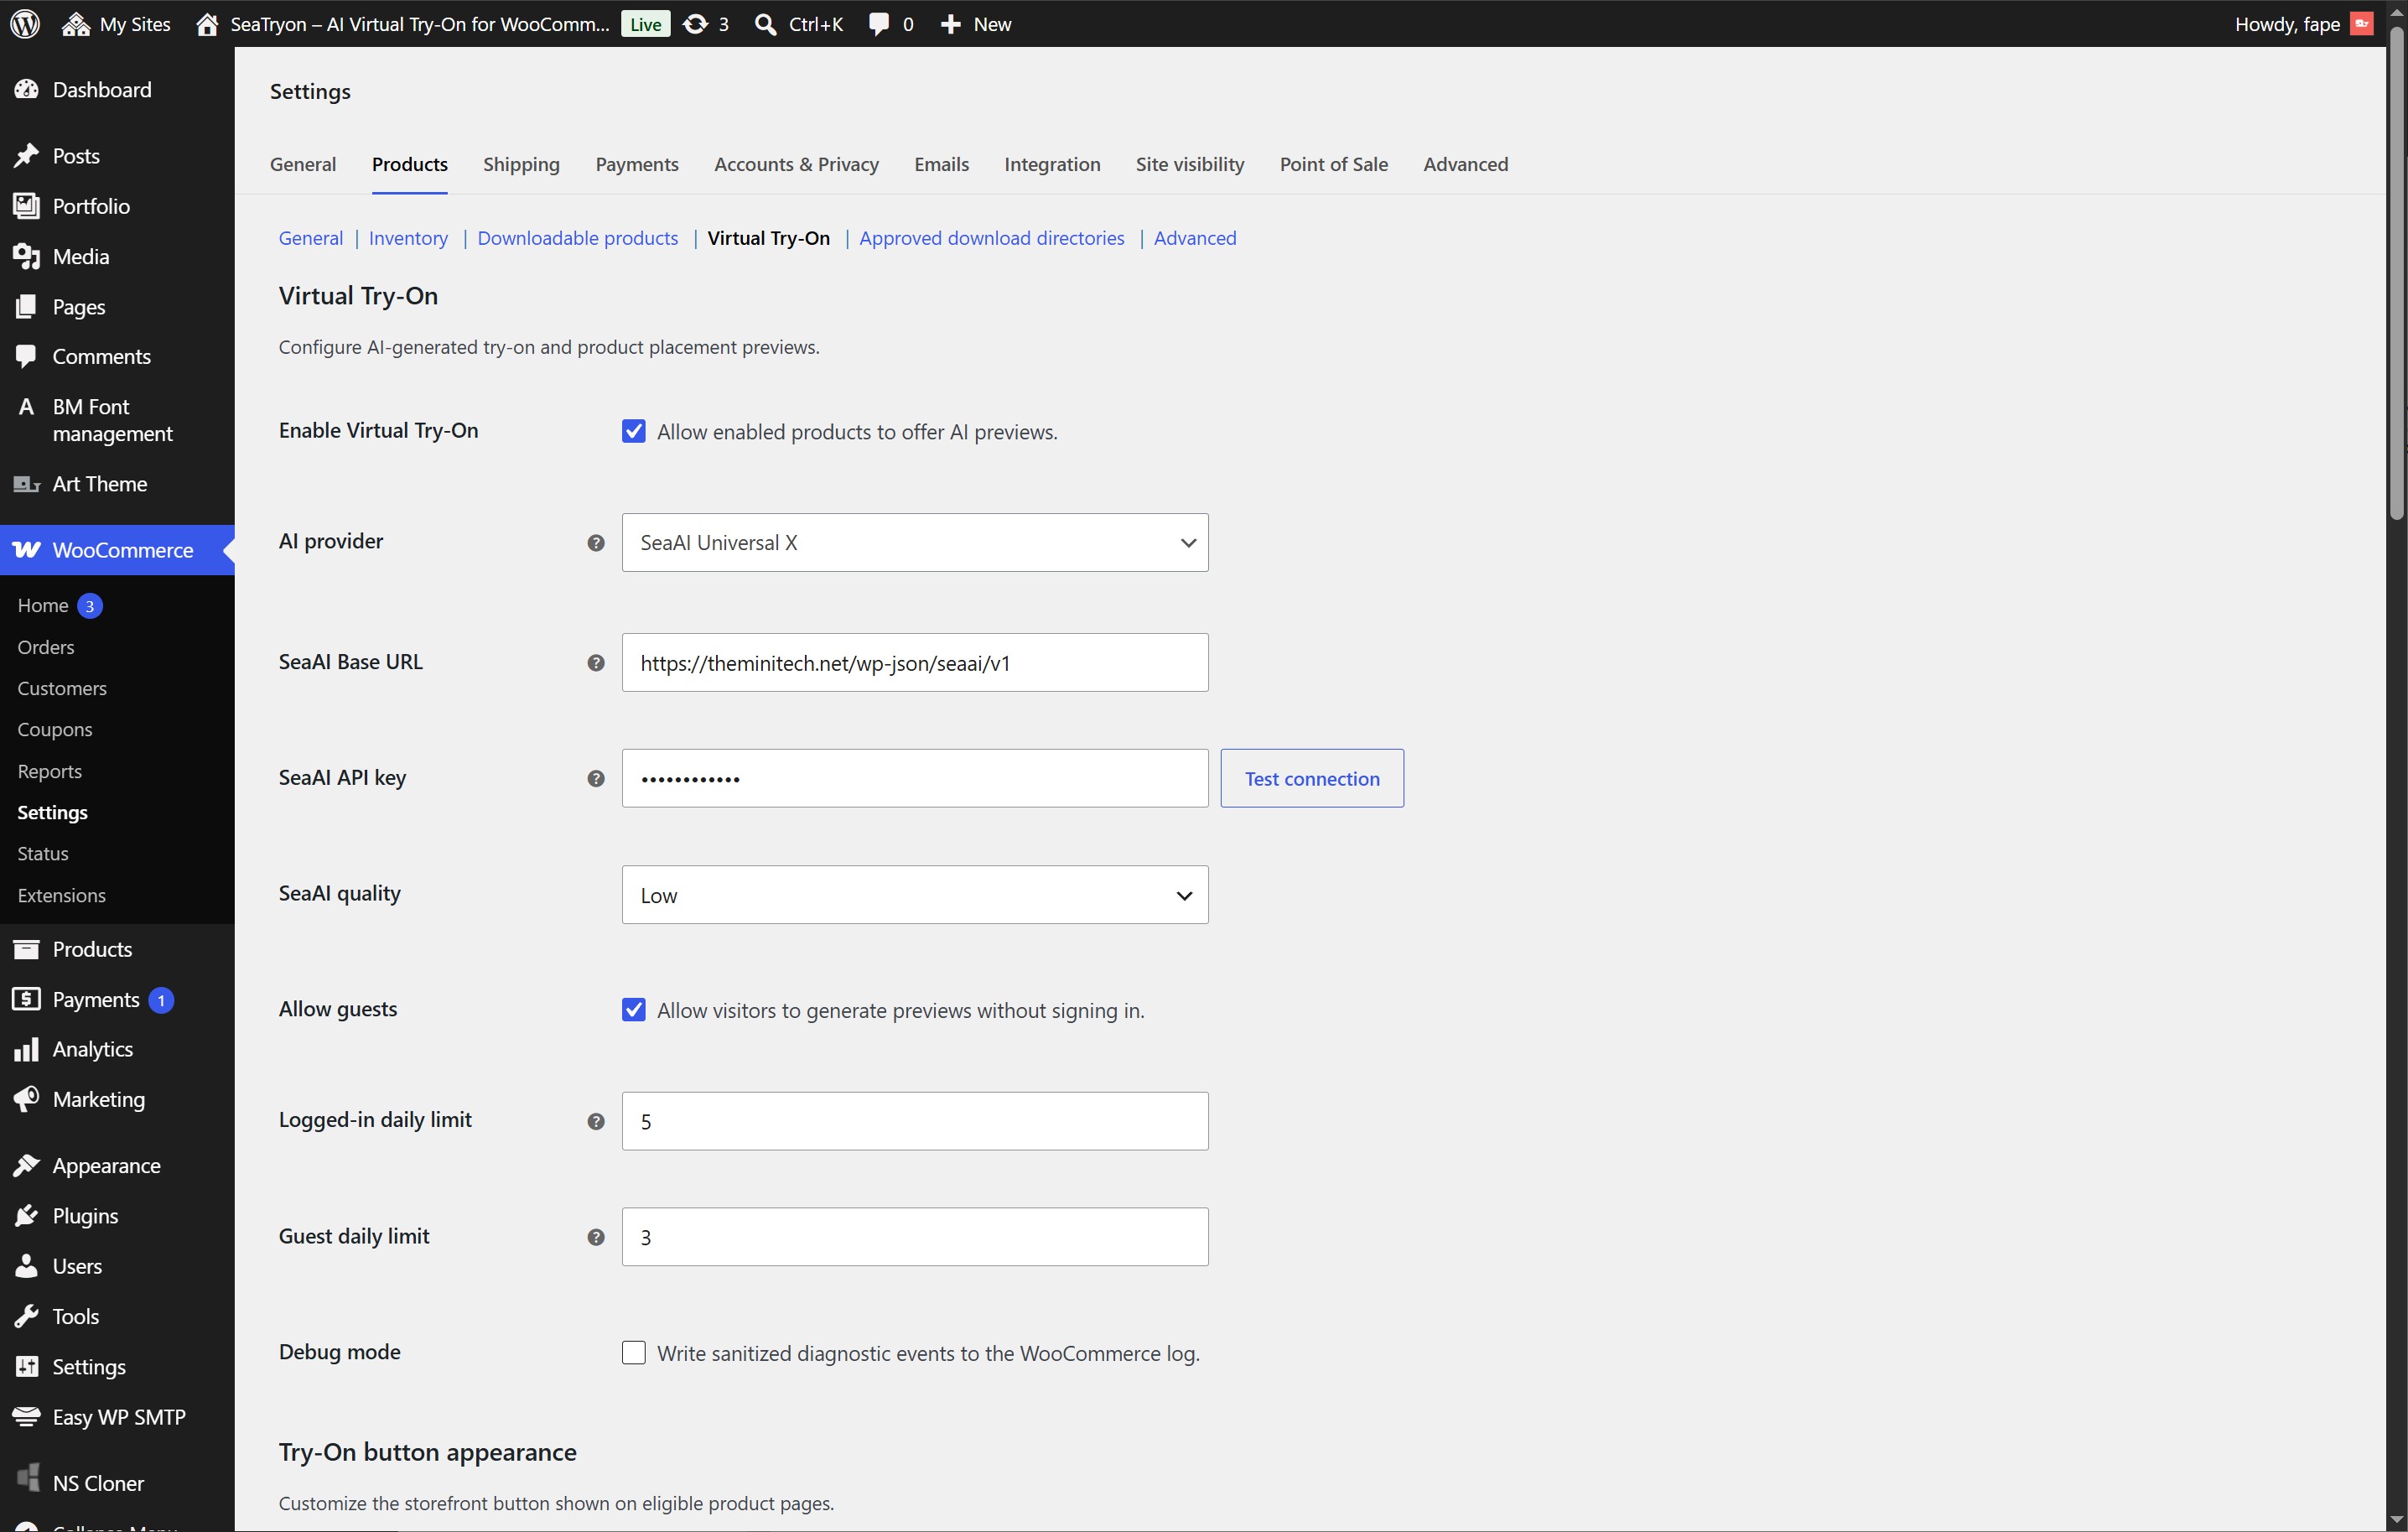Click into the SeaAI API key field
The width and height of the screenshot is (2408, 1532).
[x=915, y=779]
